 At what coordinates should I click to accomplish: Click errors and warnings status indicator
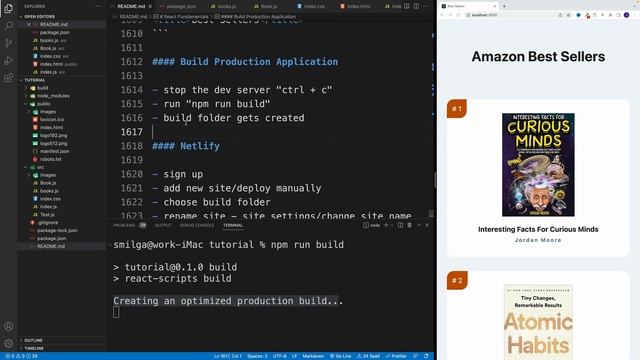(21, 356)
